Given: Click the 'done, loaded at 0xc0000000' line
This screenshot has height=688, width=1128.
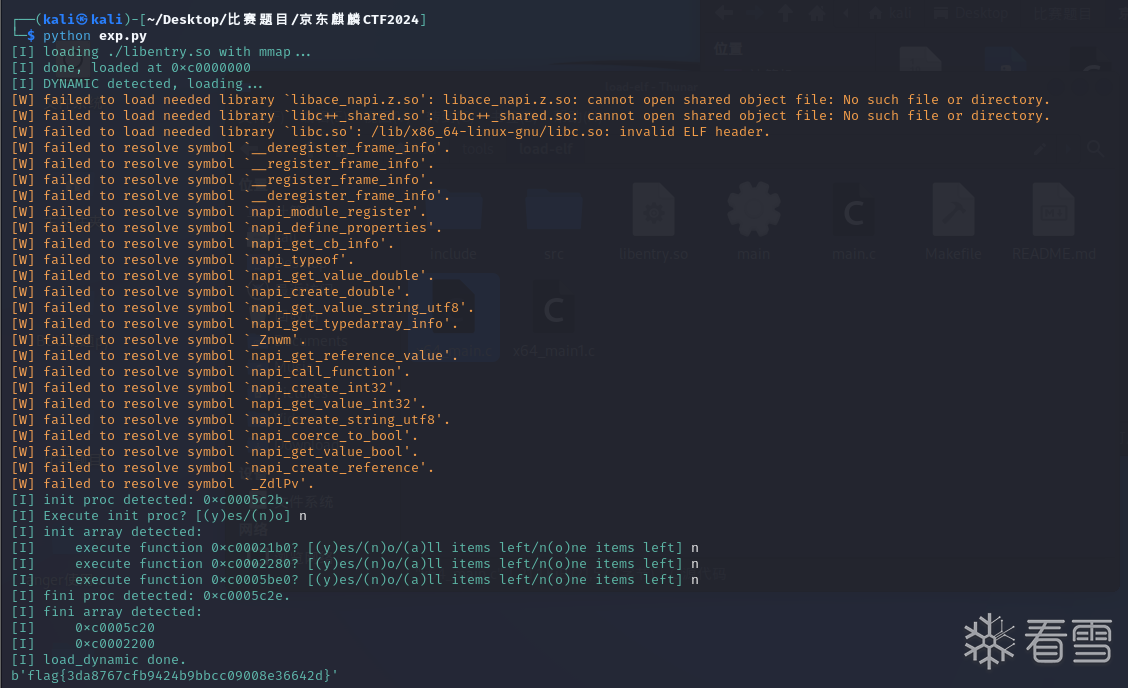Looking at the screenshot, I should [131, 68].
